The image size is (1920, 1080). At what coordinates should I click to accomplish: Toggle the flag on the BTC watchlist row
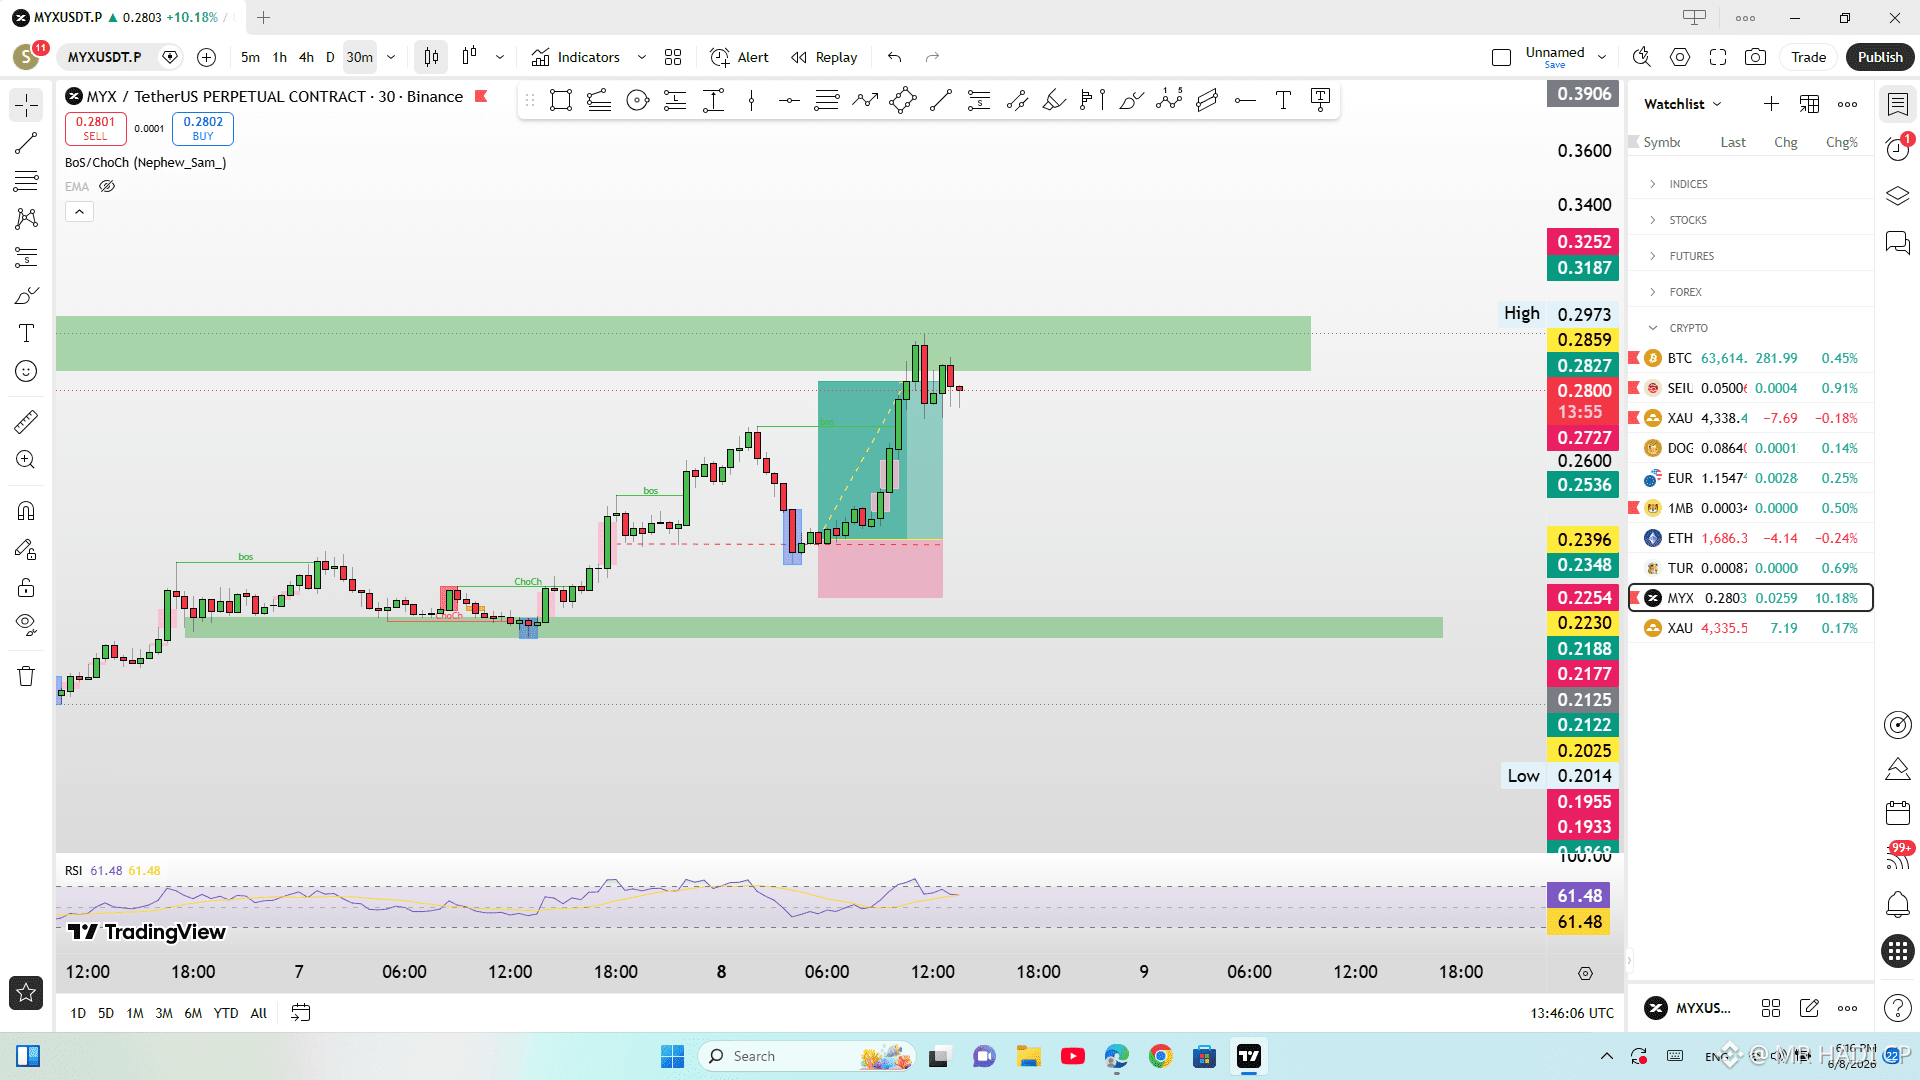coord(1634,358)
